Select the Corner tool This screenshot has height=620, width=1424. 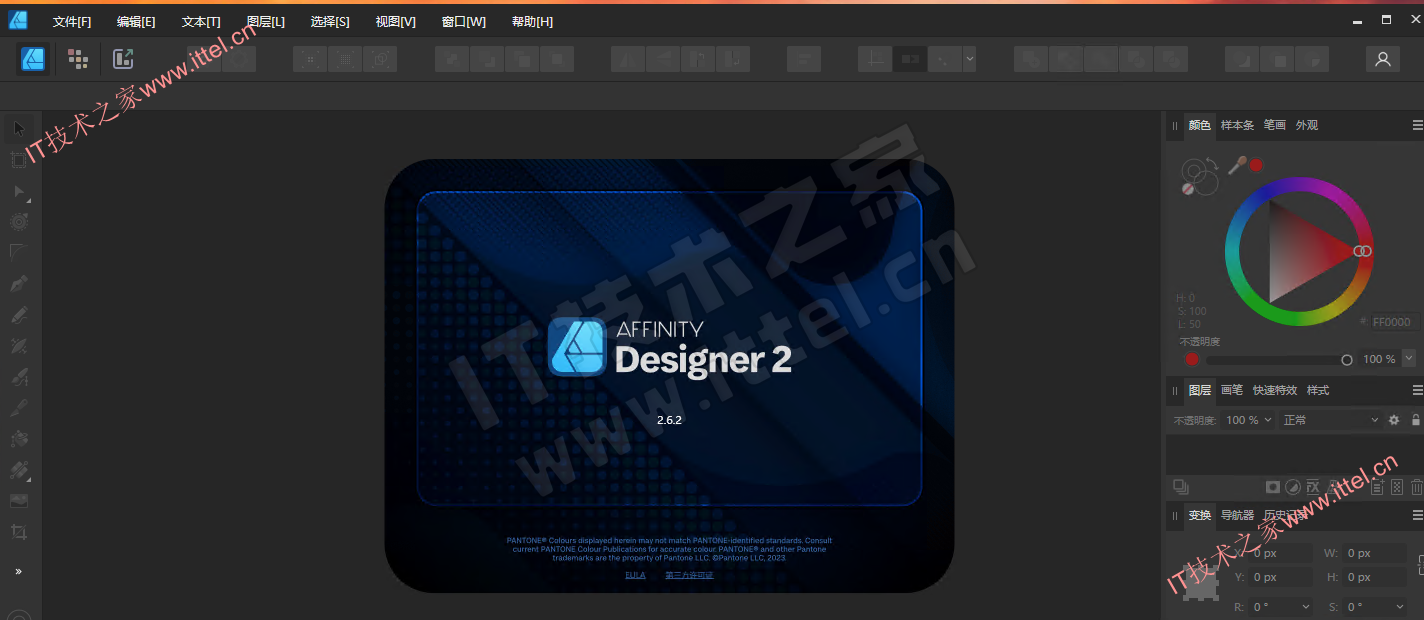click(19, 253)
